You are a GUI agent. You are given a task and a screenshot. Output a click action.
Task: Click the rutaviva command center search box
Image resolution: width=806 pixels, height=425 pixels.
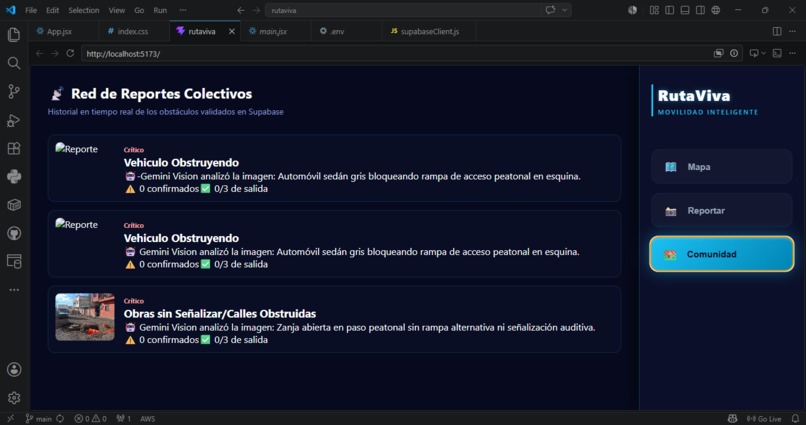coord(418,10)
